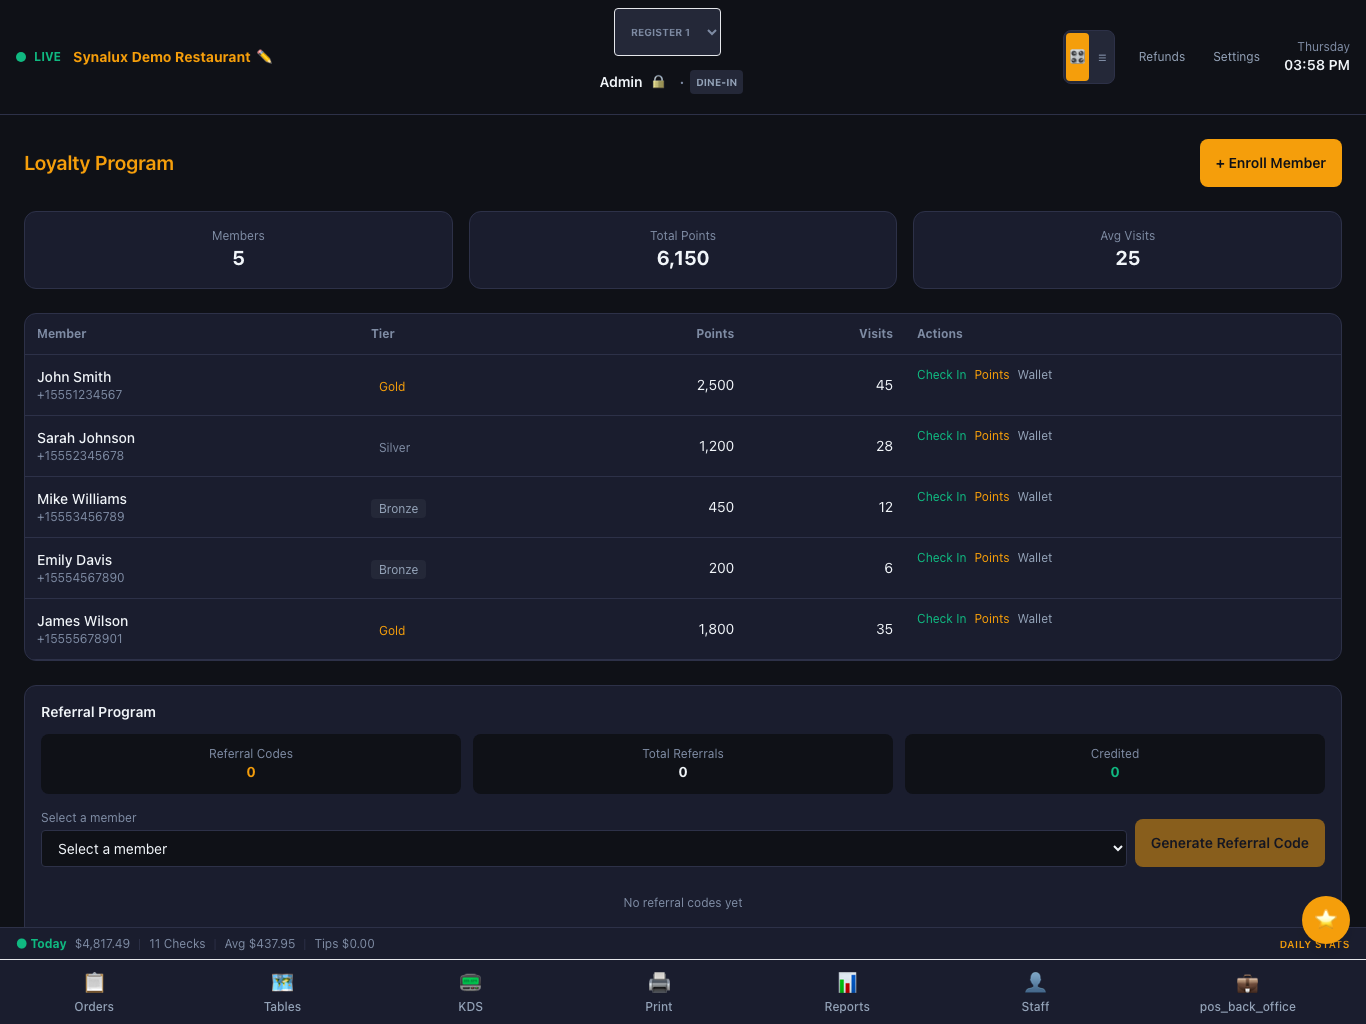Click Bronze tier badge for Mike Williams

[399, 509]
